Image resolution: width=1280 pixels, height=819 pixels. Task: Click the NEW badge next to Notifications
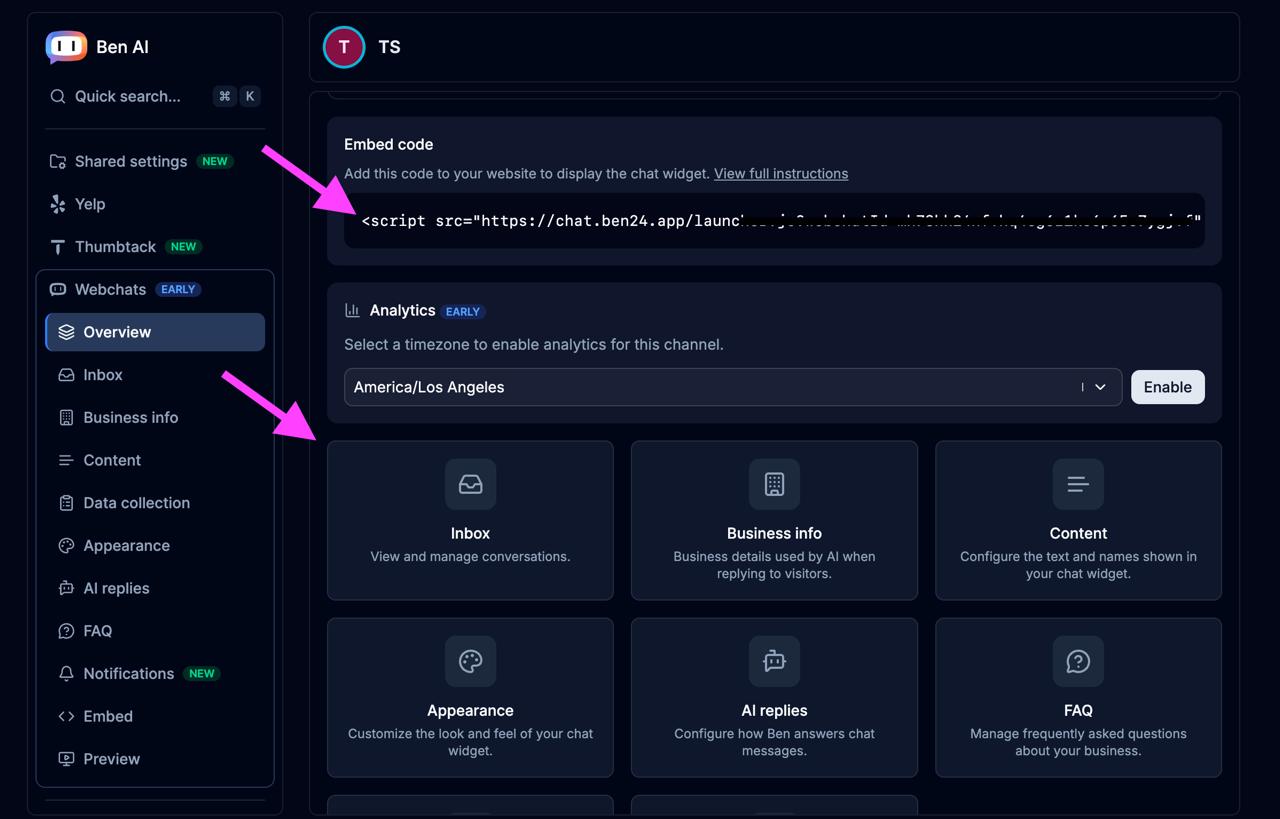pyautogui.click(x=202, y=674)
